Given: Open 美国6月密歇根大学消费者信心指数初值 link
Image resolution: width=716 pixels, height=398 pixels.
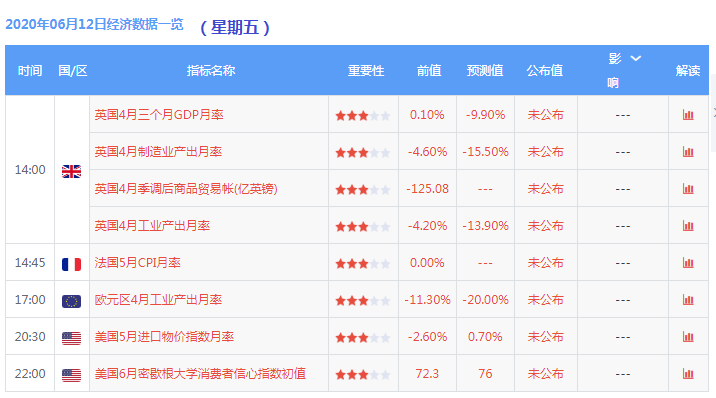Looking at the screenshot, I should point(200,374).
